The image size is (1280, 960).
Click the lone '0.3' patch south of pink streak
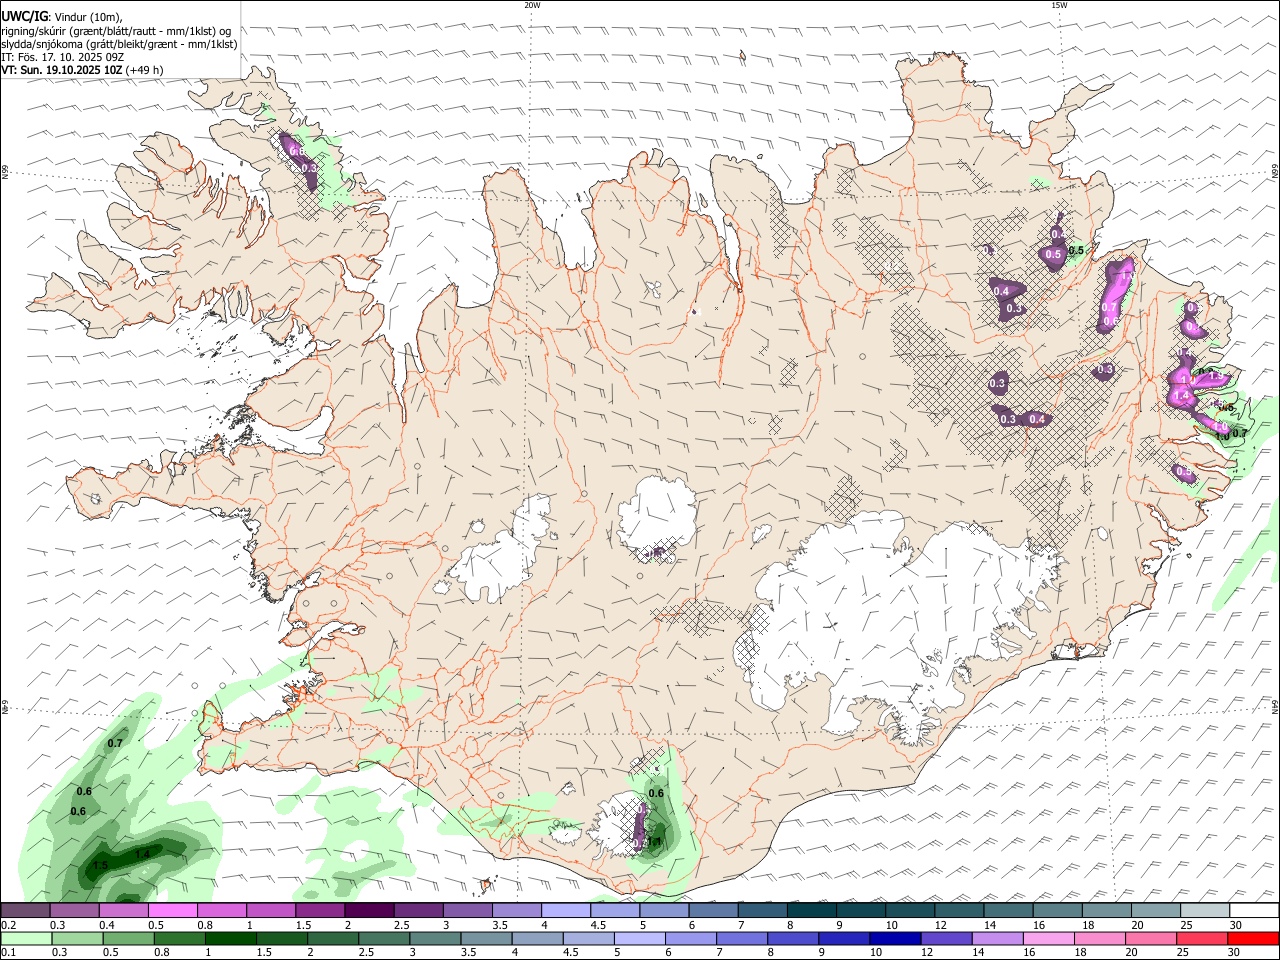pos(1105,370)
